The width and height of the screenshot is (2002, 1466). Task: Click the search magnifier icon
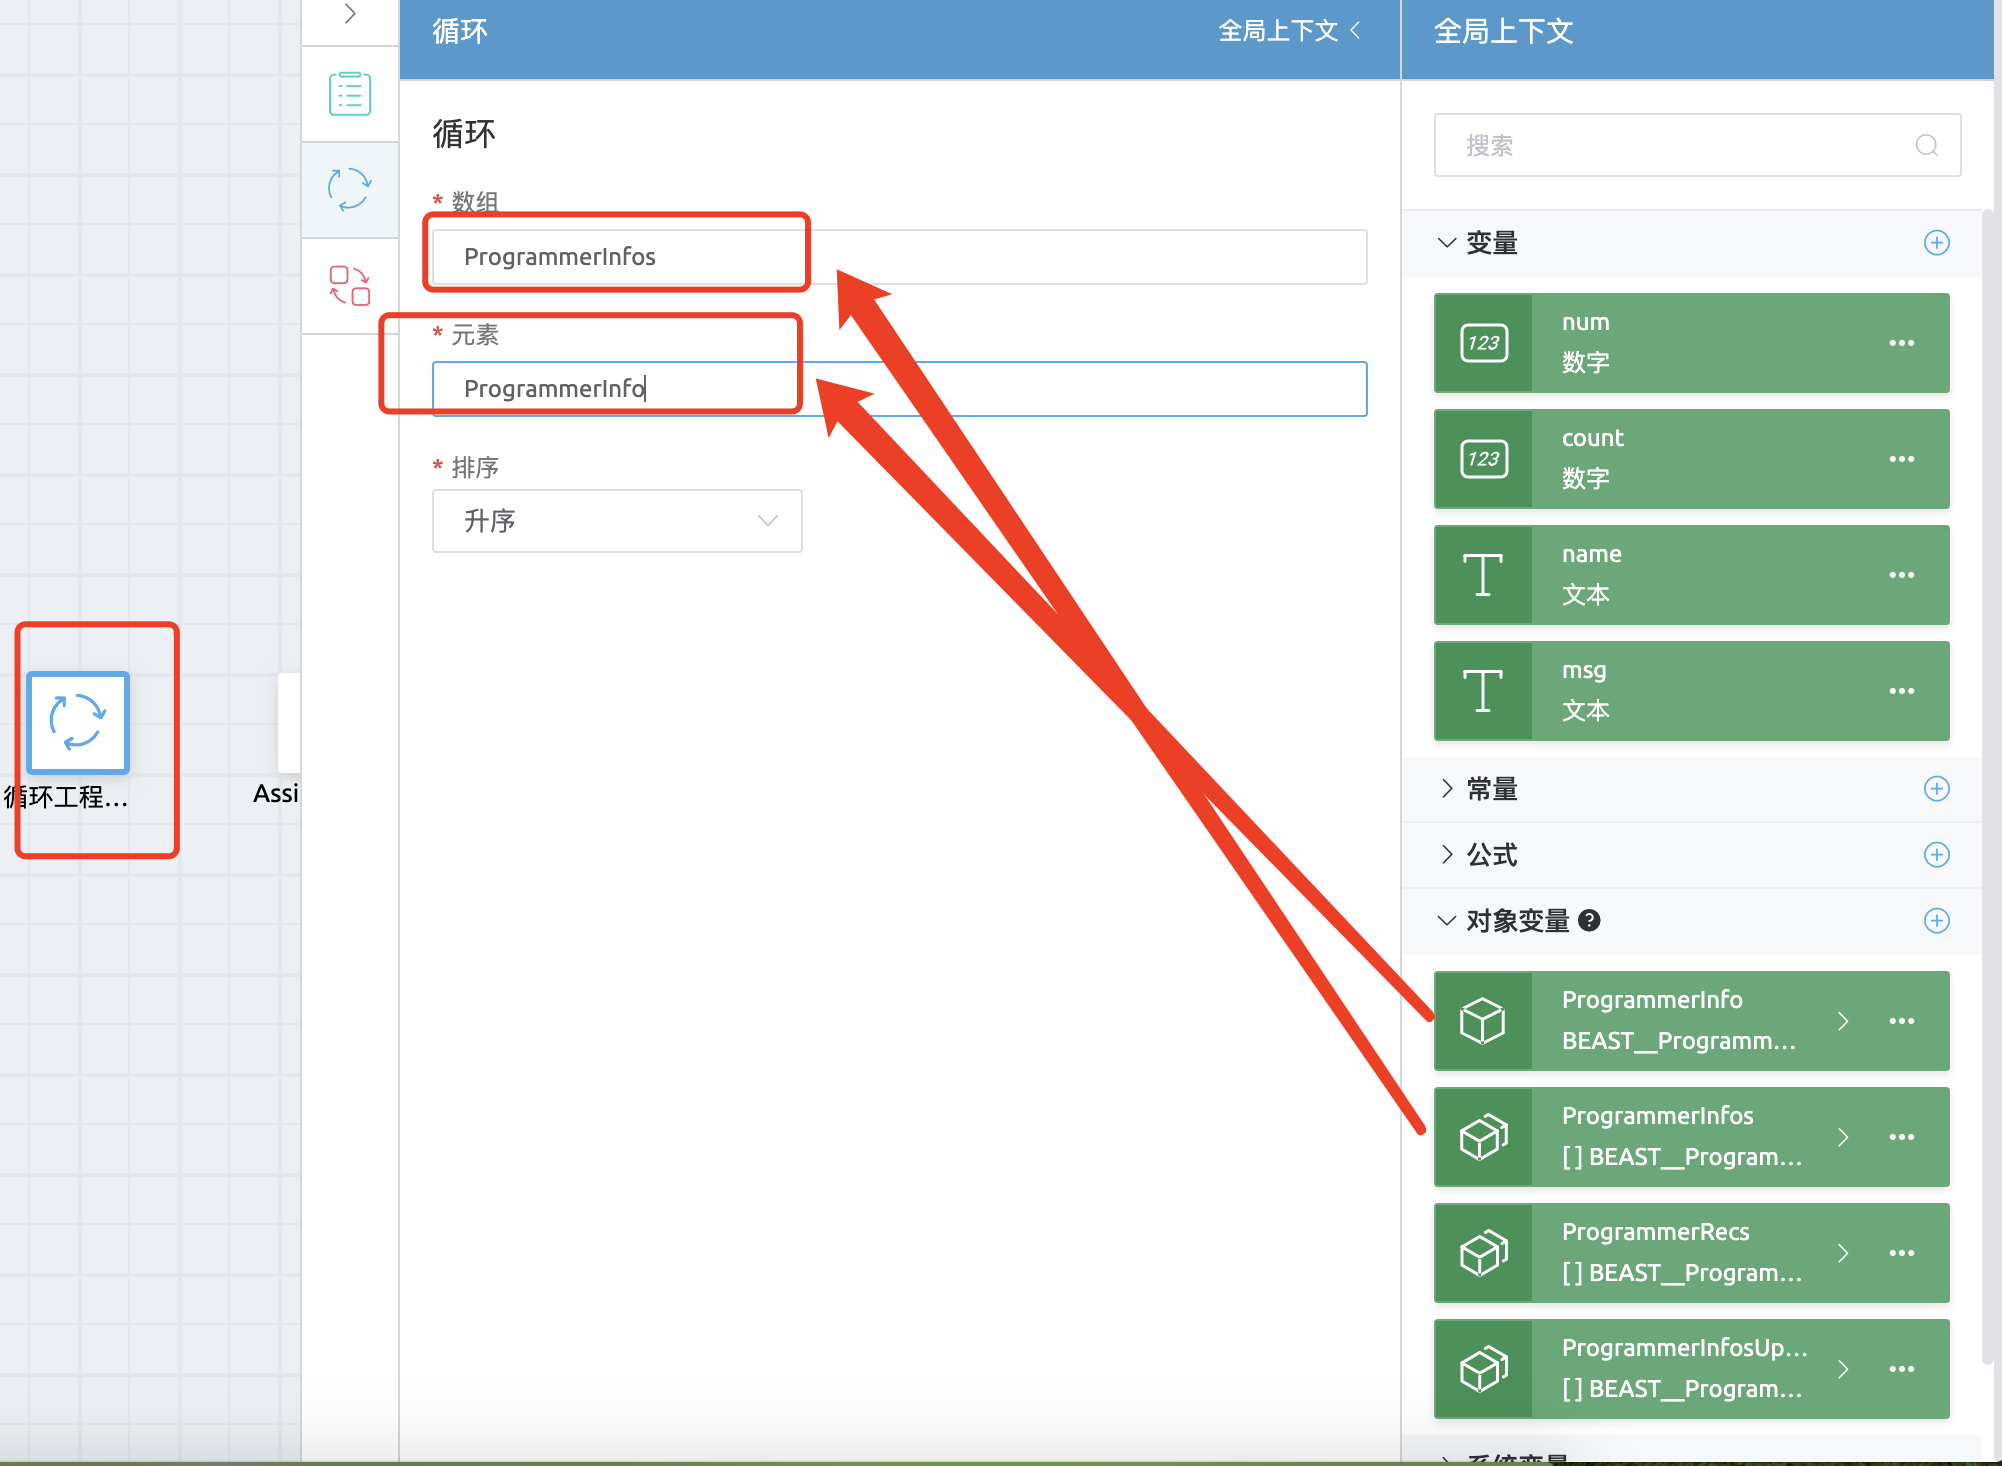[1926, 146]
